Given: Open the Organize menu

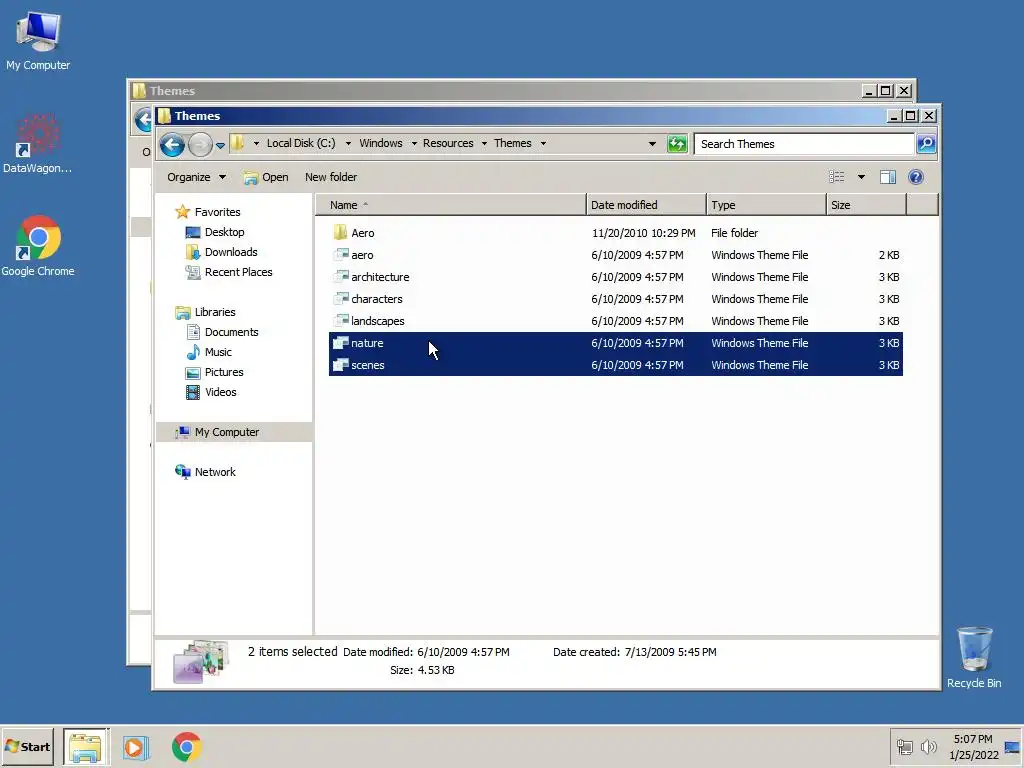Looking at the screenshot, I should pyautogui.click(x=196, y=177).
